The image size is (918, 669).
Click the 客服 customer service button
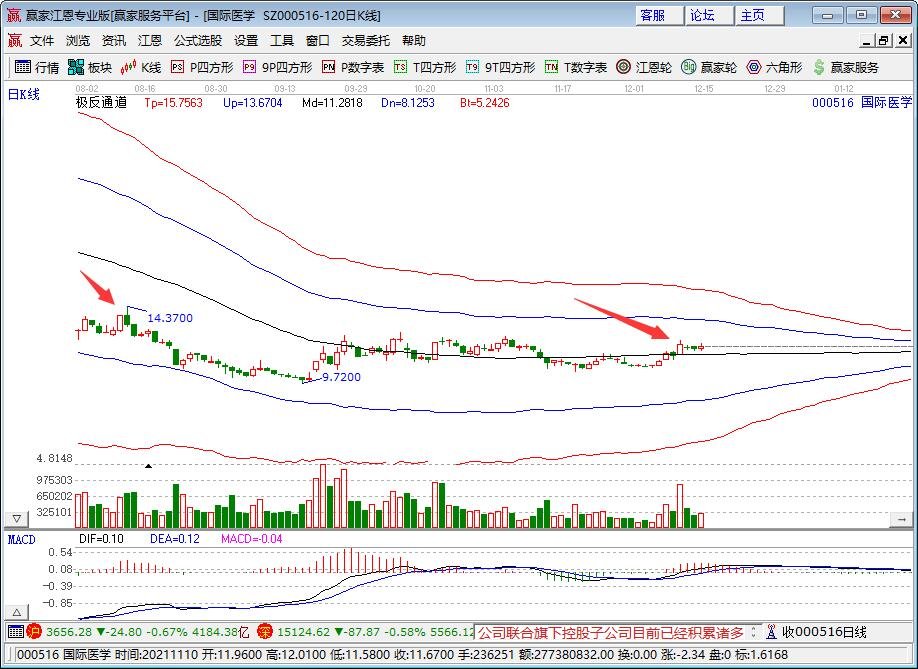click(653, 15)
